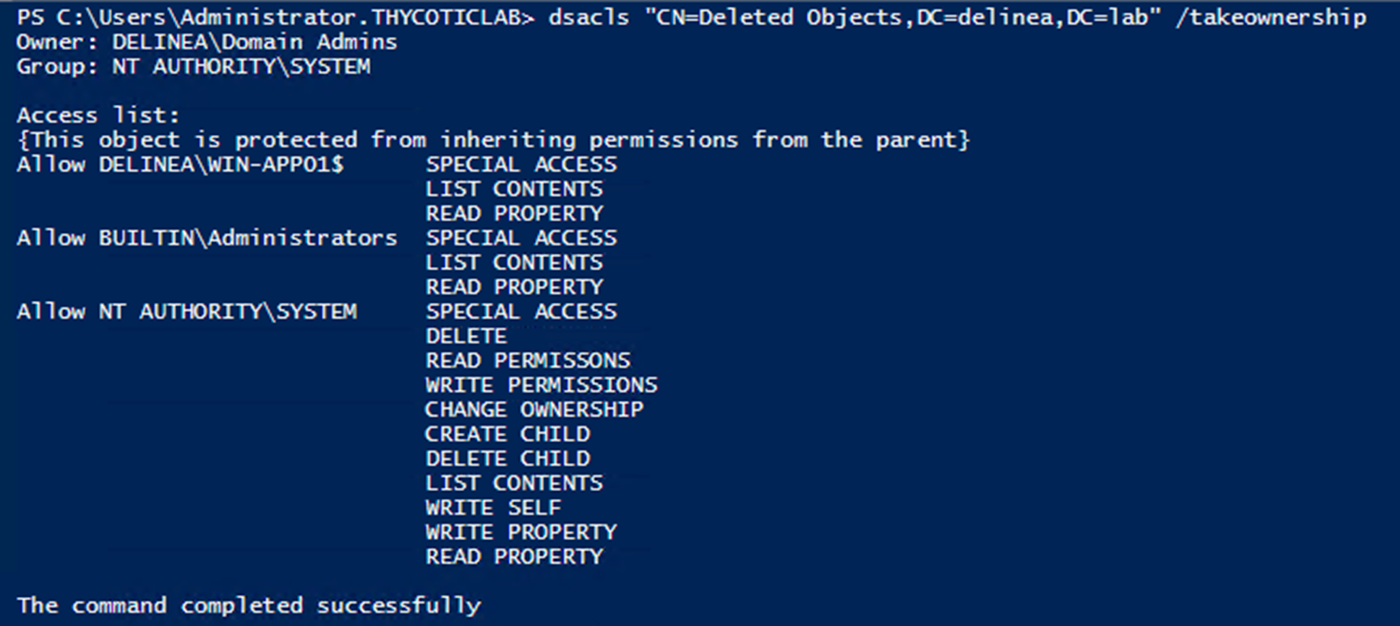Click the Owner: DELINEA\Domain Admins line

pos(207,43)
